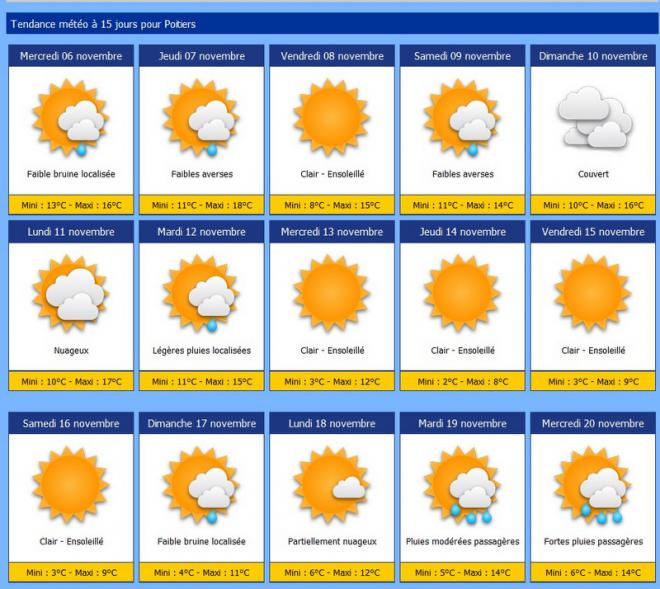The height and width of the screenshot is (589, 660).
Task: Click temperature bar 'Mini : 11°C - Maxi : 14°C'
Action: click(x=463, y=205)
